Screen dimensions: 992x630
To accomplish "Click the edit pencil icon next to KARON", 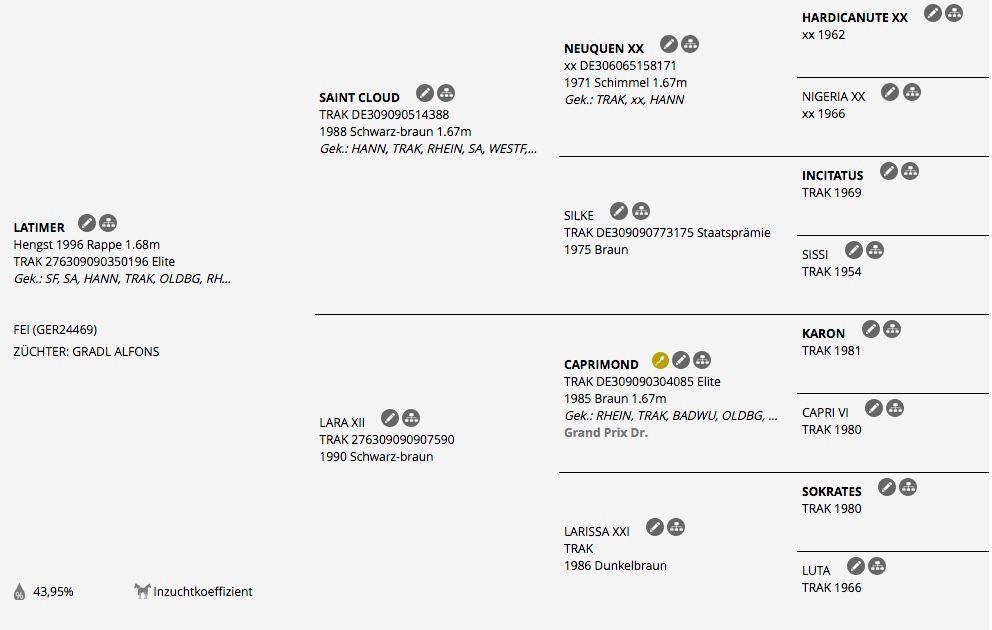I will pos(871,330).
